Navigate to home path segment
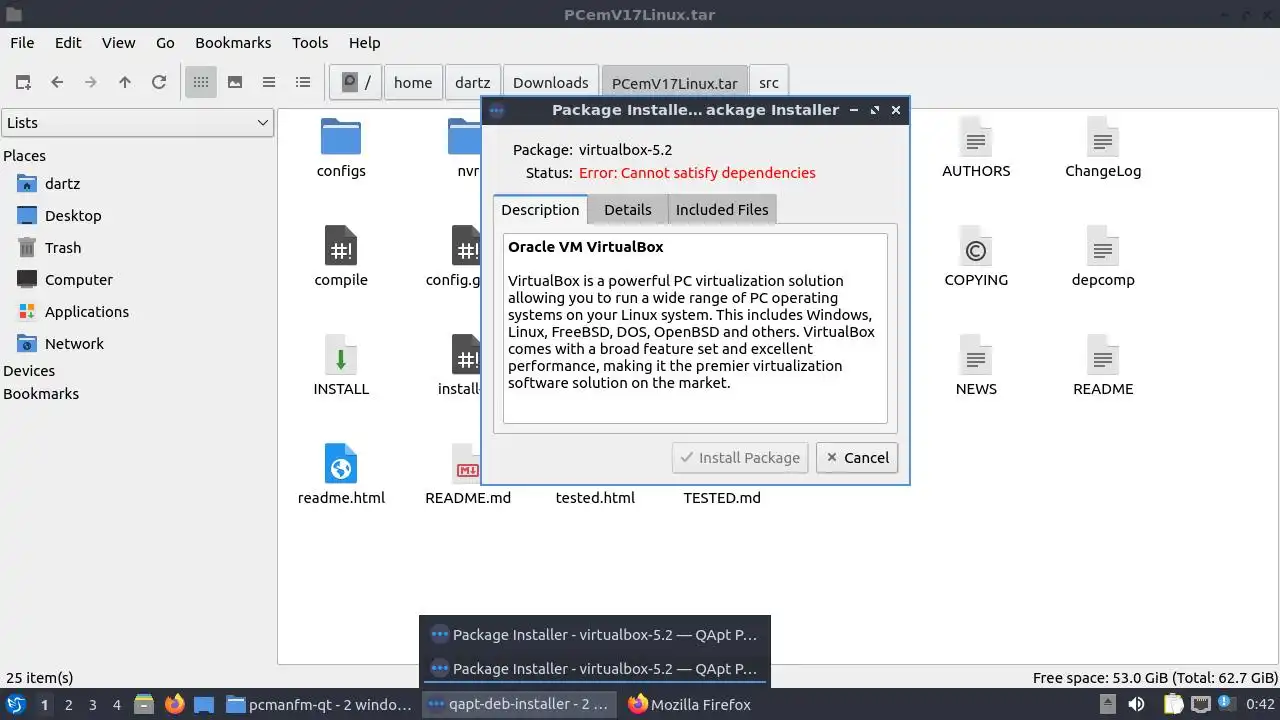 tap(413, 83)
